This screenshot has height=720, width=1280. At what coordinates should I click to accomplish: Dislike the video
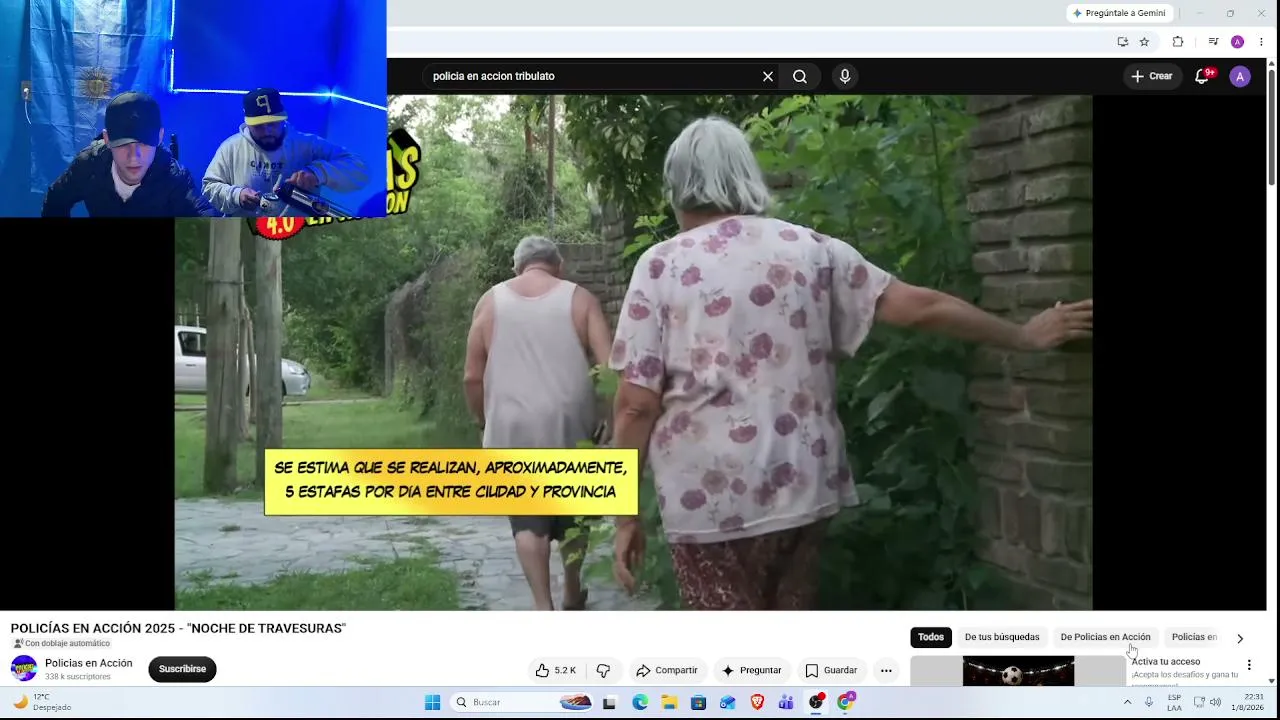(603, 670)
